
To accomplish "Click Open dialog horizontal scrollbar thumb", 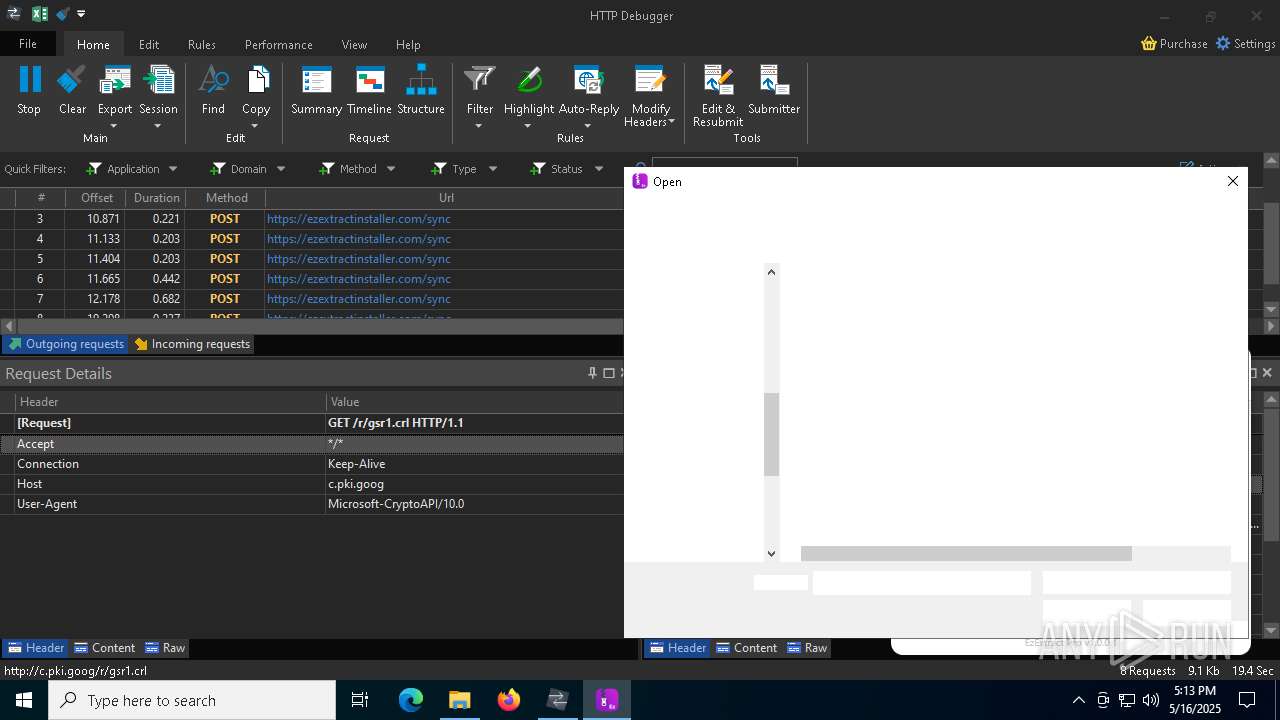I will [966, 553].
